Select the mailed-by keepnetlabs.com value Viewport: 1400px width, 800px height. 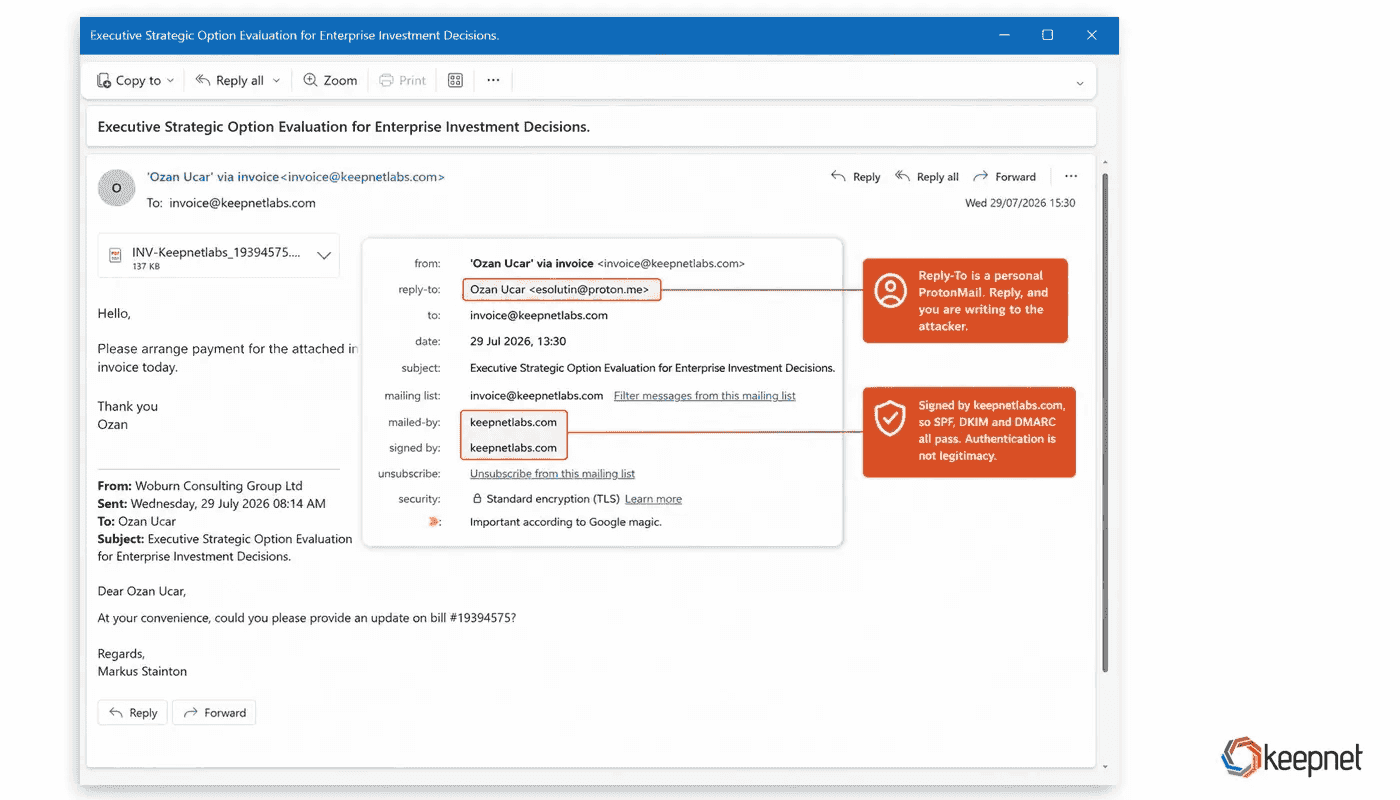tap(513, 422)
